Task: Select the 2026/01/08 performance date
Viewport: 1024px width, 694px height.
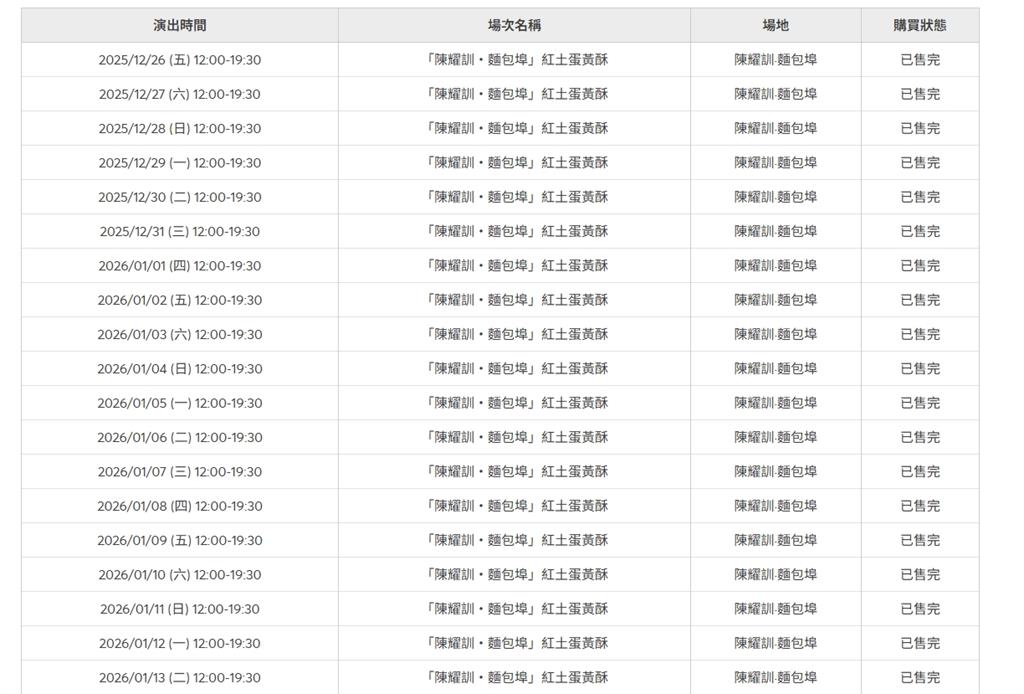Action: [180, 505]
